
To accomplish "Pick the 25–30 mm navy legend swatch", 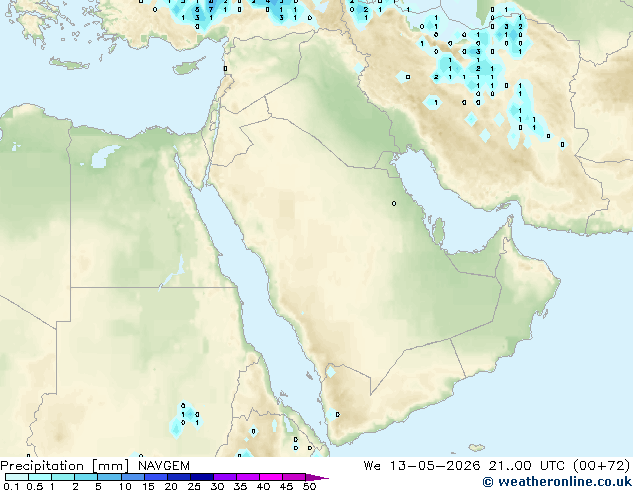I will (x=202, y=477).
